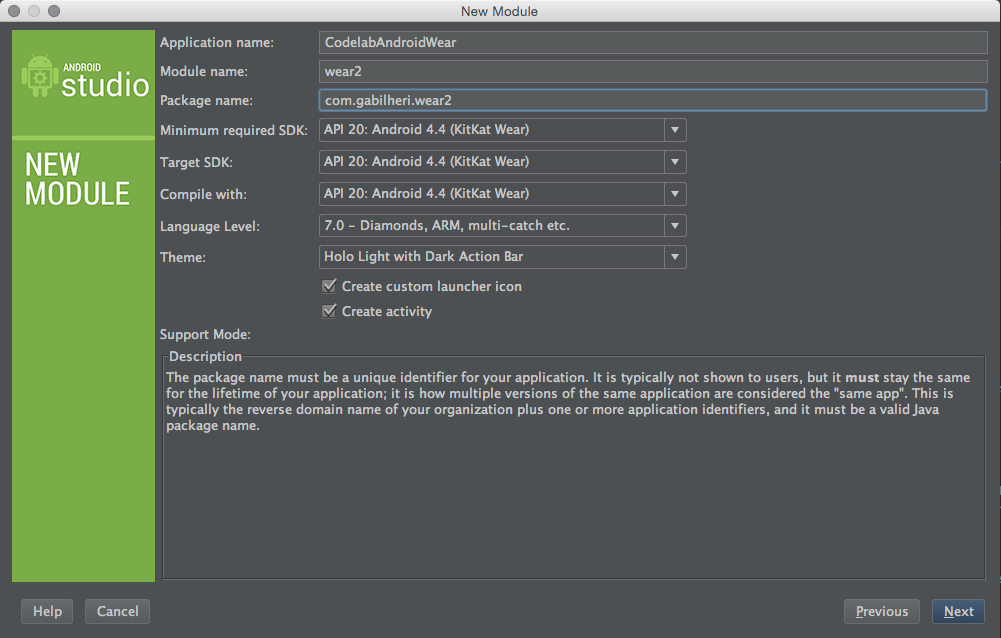Click the Package name field
The height and width of the screenshot is (638, 1001).
point(652,100)
